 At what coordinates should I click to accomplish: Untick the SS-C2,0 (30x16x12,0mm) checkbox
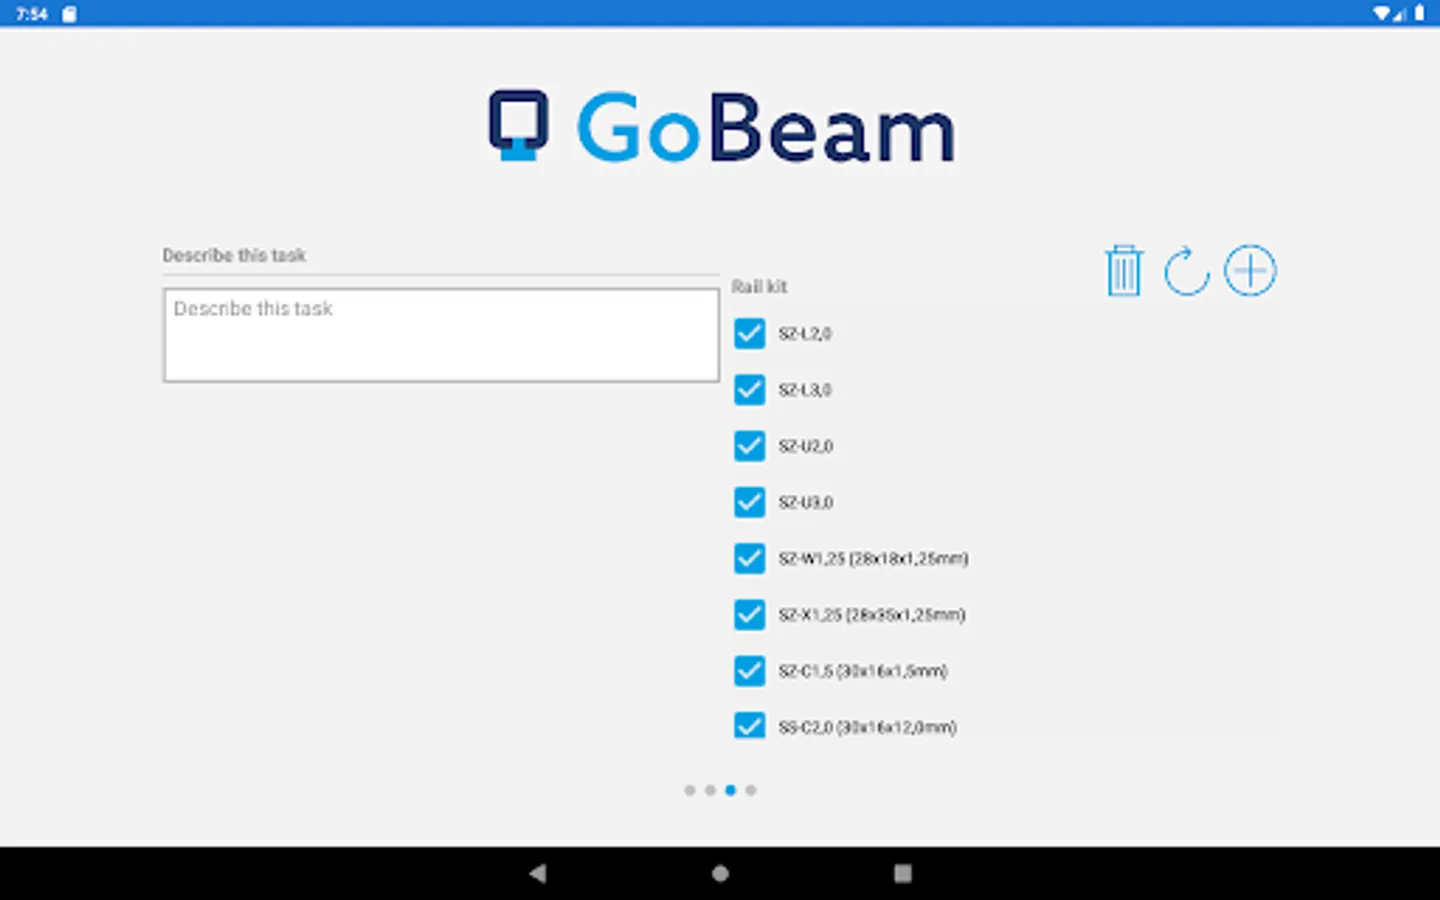coord(749,725)
